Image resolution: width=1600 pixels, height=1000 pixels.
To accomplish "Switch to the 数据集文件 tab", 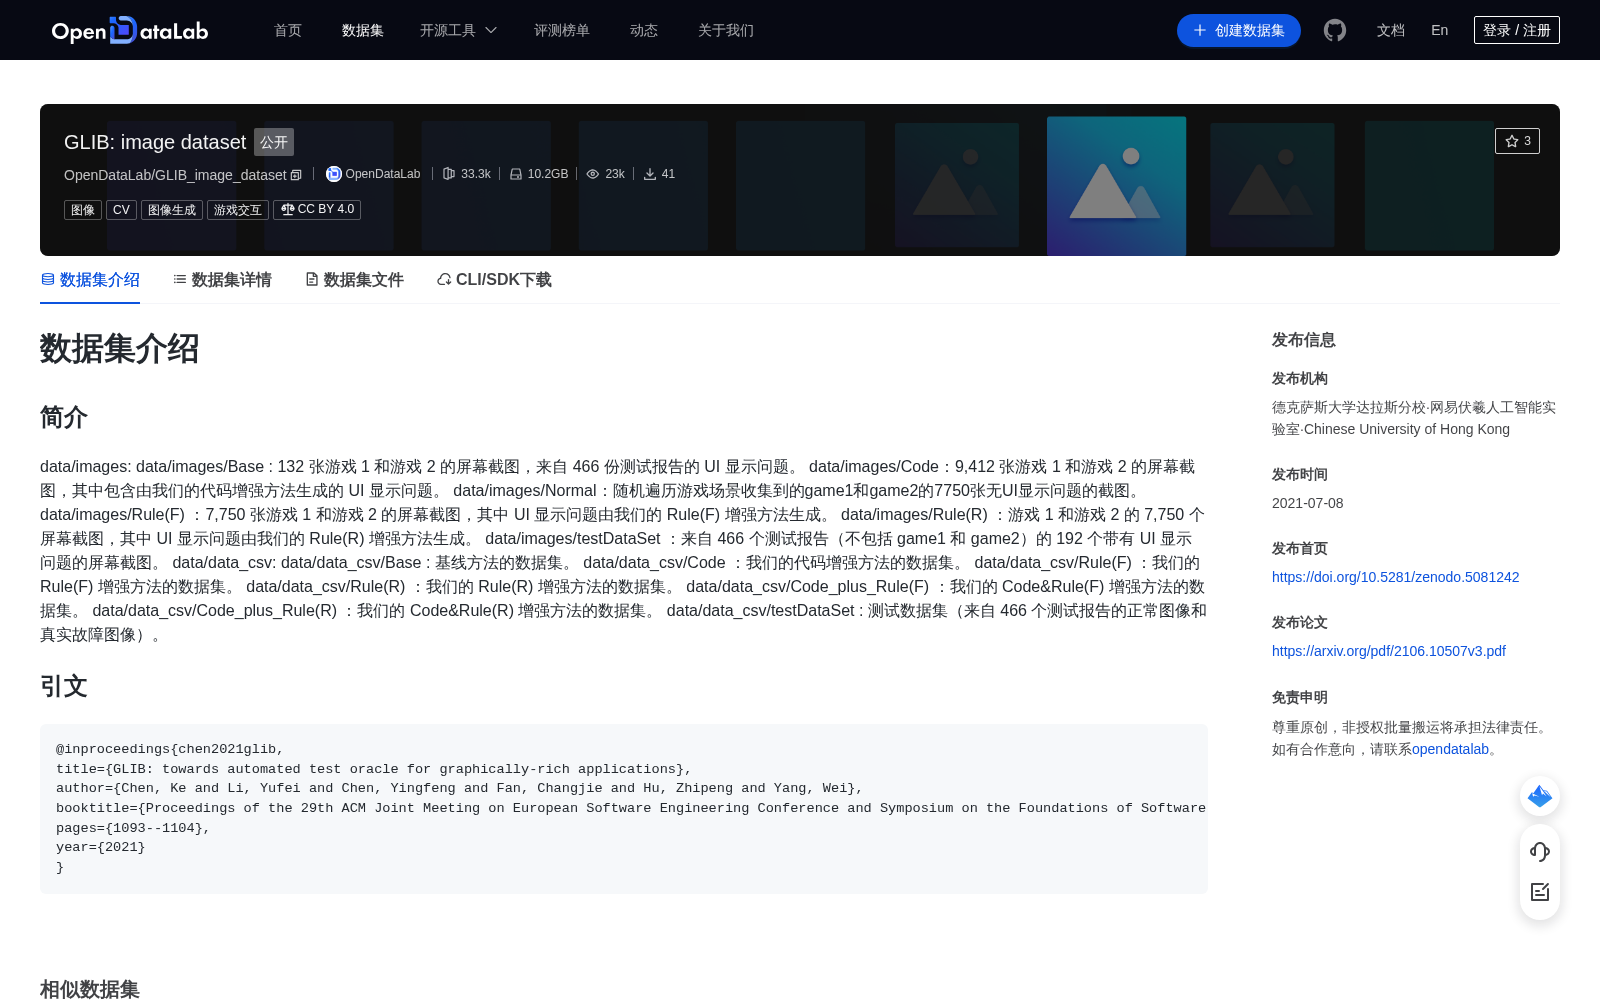I will pos(354,280).
